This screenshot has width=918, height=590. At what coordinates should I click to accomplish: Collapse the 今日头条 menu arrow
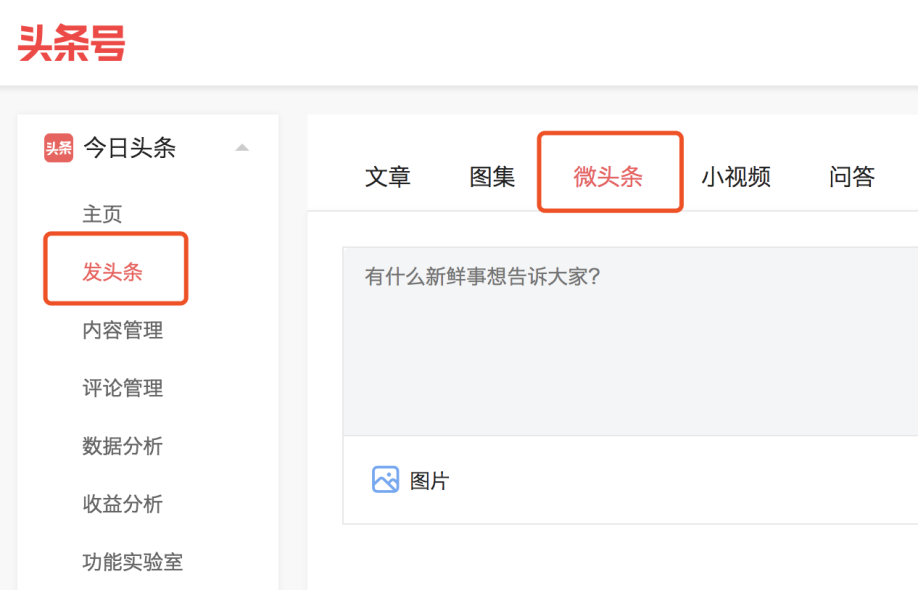(242, 148)
